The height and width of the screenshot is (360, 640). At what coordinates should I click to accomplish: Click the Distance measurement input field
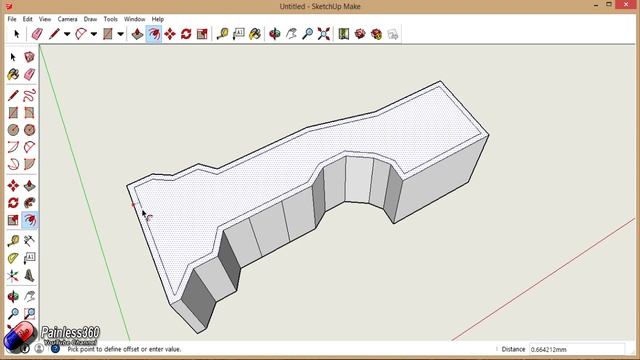[577, 349]
